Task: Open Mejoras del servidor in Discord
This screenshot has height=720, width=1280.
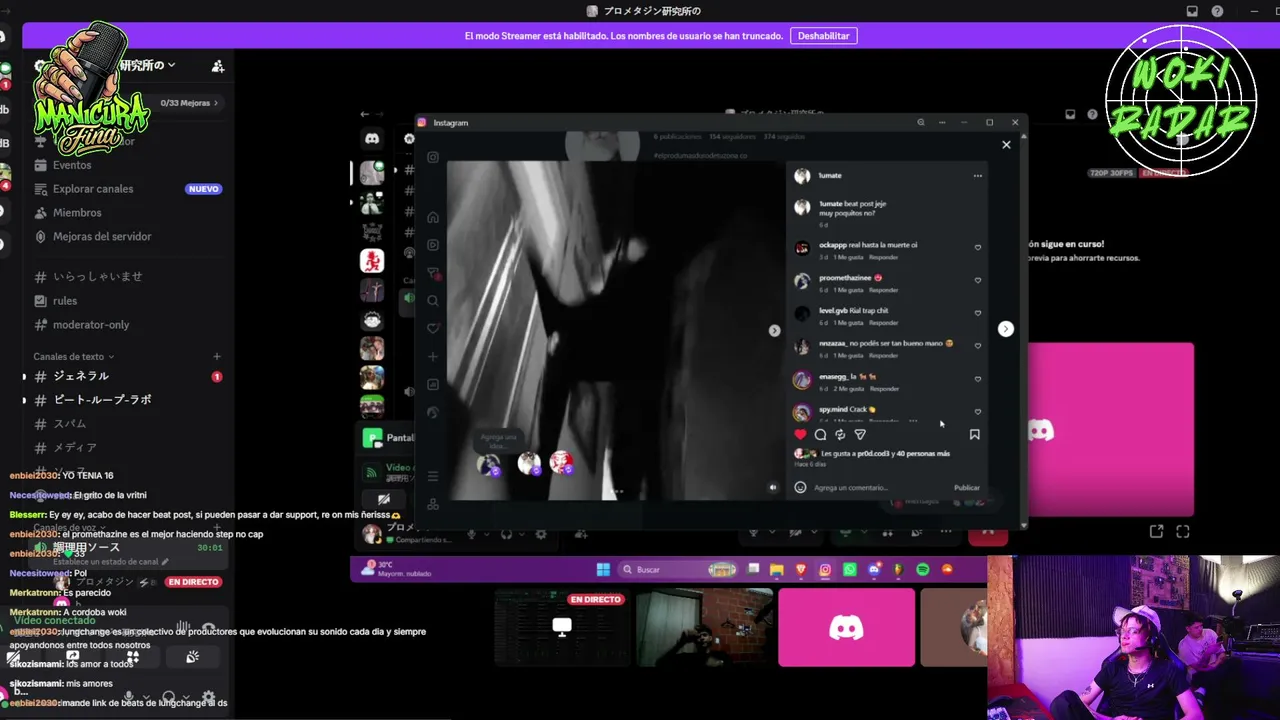Action: [x=102, y=237]
